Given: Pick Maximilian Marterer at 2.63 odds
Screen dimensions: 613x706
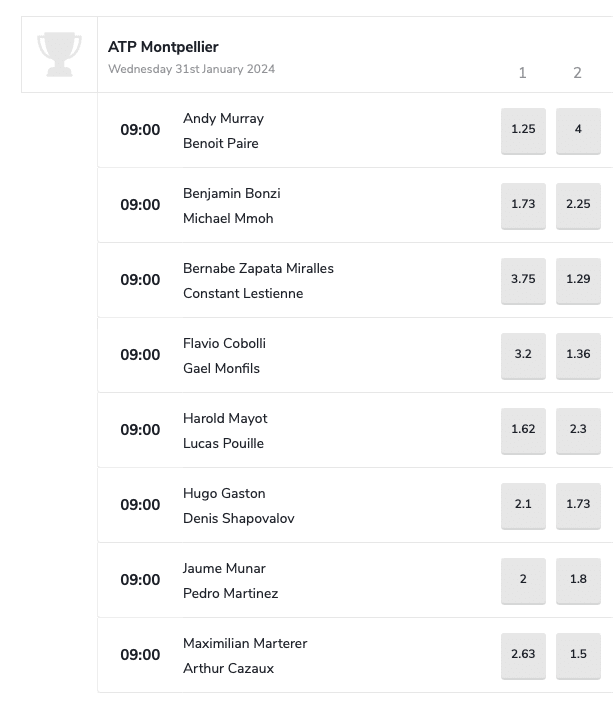Looking at the screenshot, I should pos(523,656).
